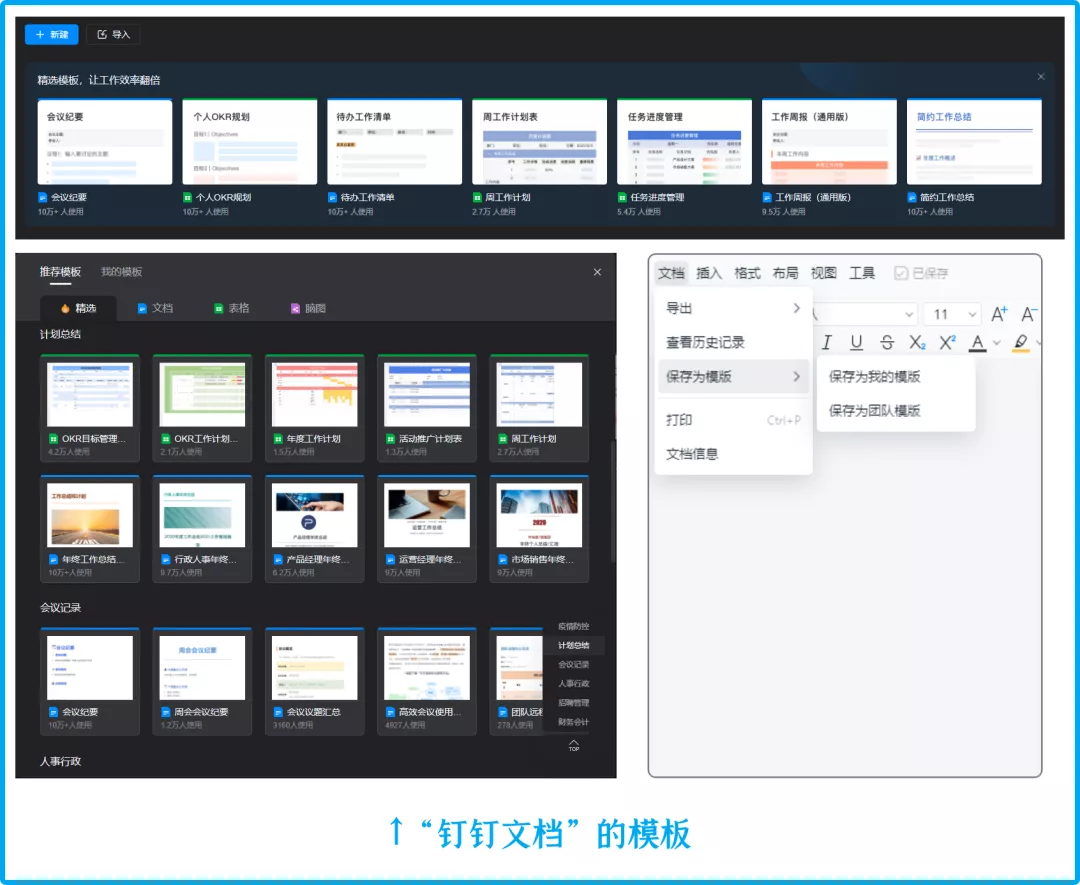Open the font family dropdown
1080x885 pixels.
[864, 315]
